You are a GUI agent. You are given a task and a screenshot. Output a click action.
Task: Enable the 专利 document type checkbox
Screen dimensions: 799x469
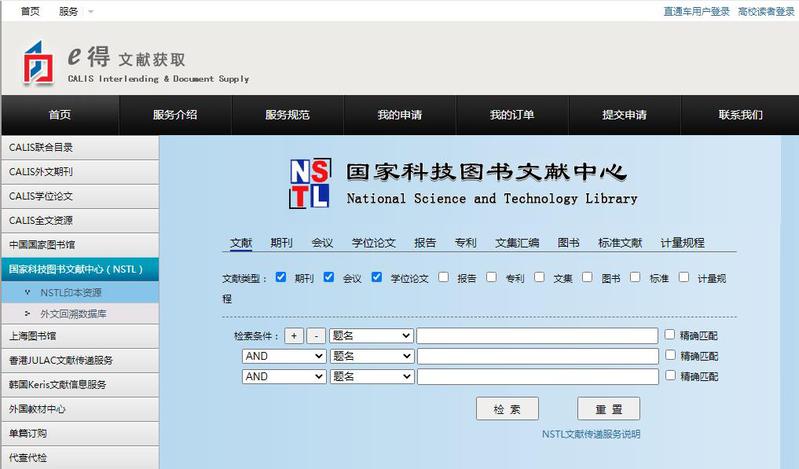[x=492, y=277]
